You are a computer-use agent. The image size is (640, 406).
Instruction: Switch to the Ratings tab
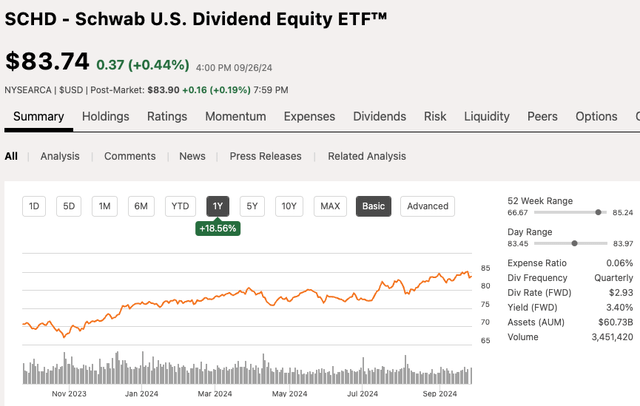167,117
